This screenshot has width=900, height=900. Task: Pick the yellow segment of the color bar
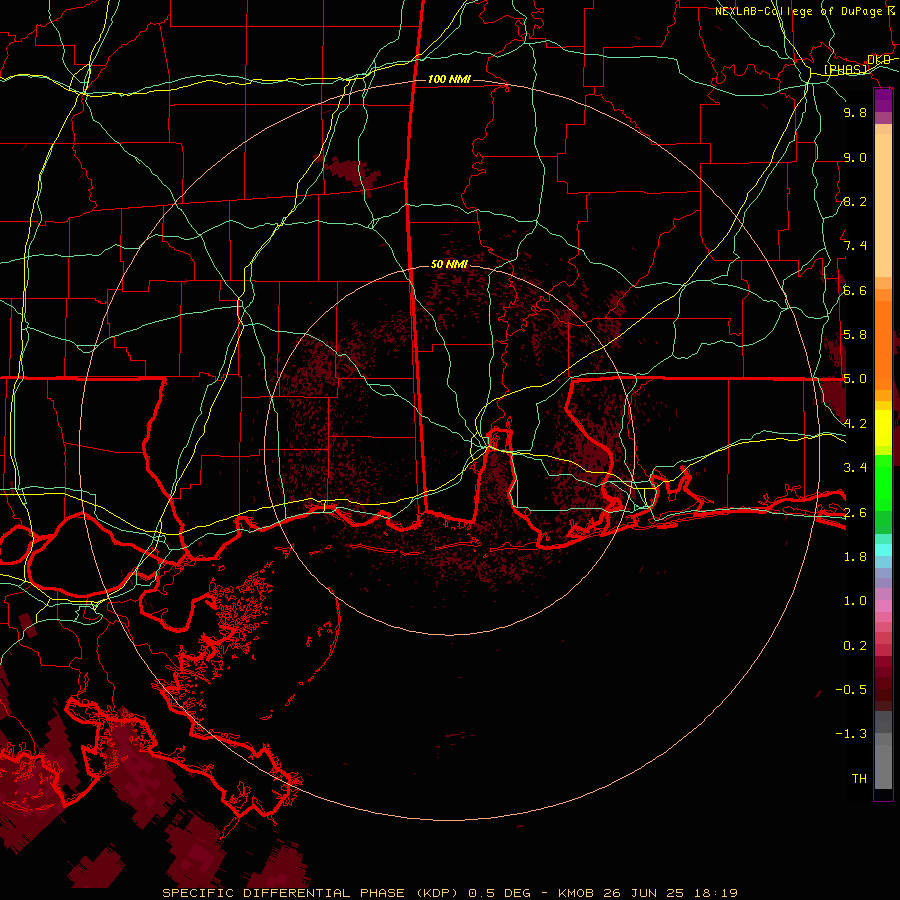(883, 428)
